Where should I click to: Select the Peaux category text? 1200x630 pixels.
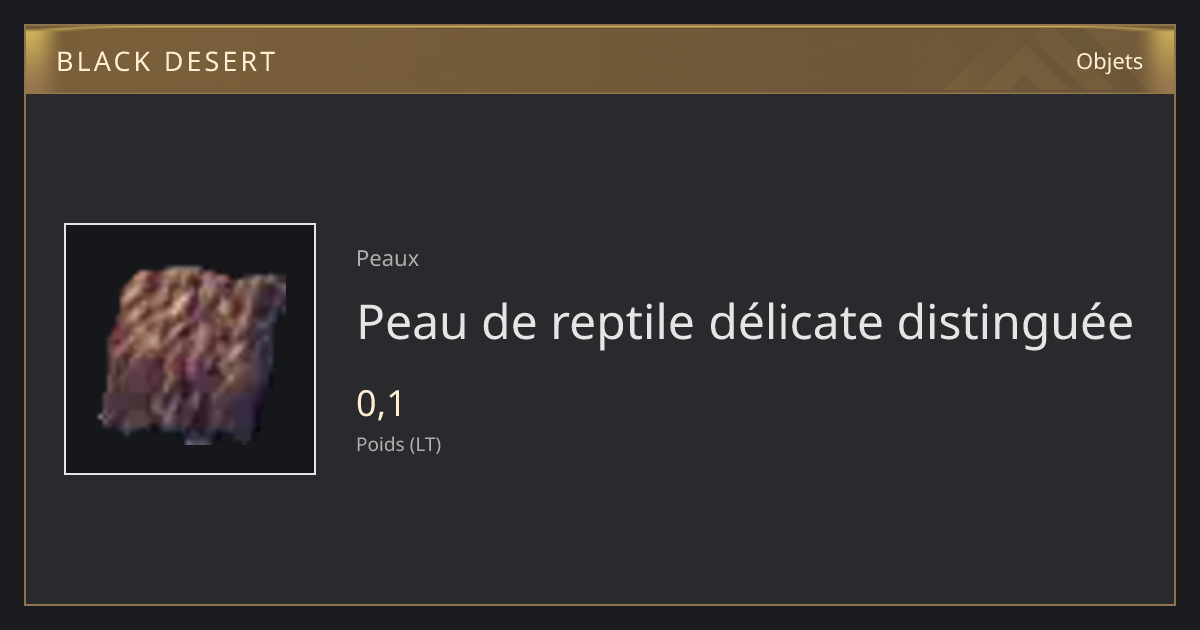(x=387, y=258)
